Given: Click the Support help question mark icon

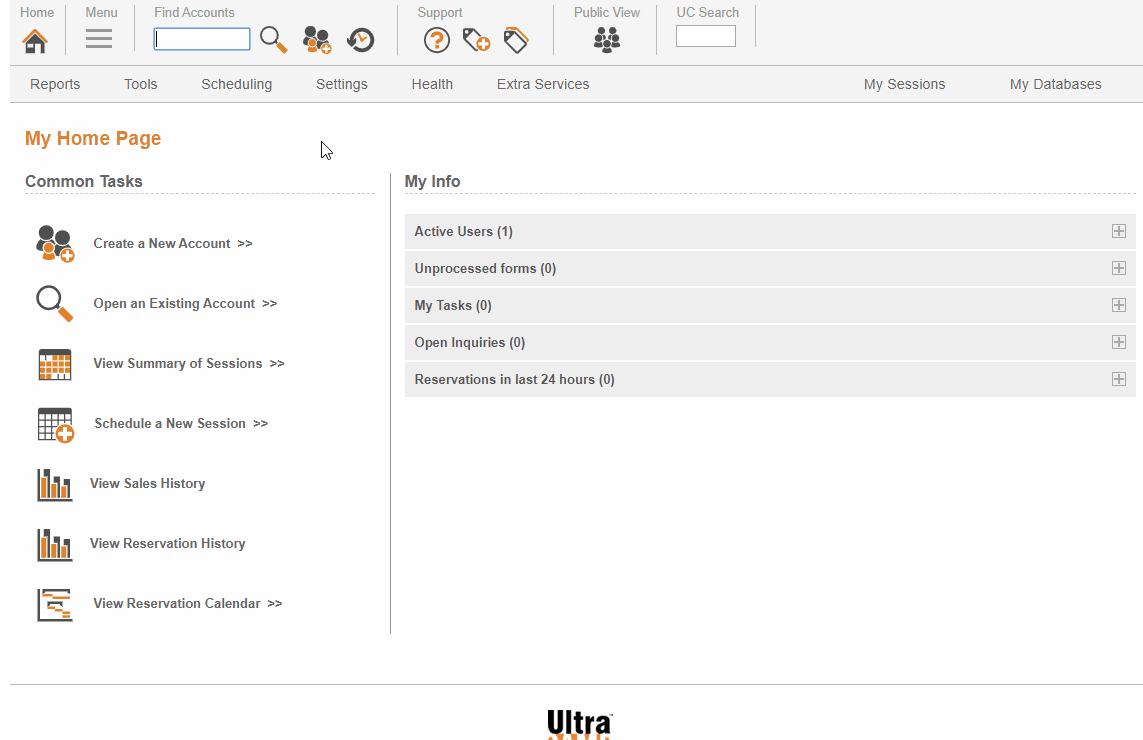Looking at the screenshot, I should tap(437, 40).
